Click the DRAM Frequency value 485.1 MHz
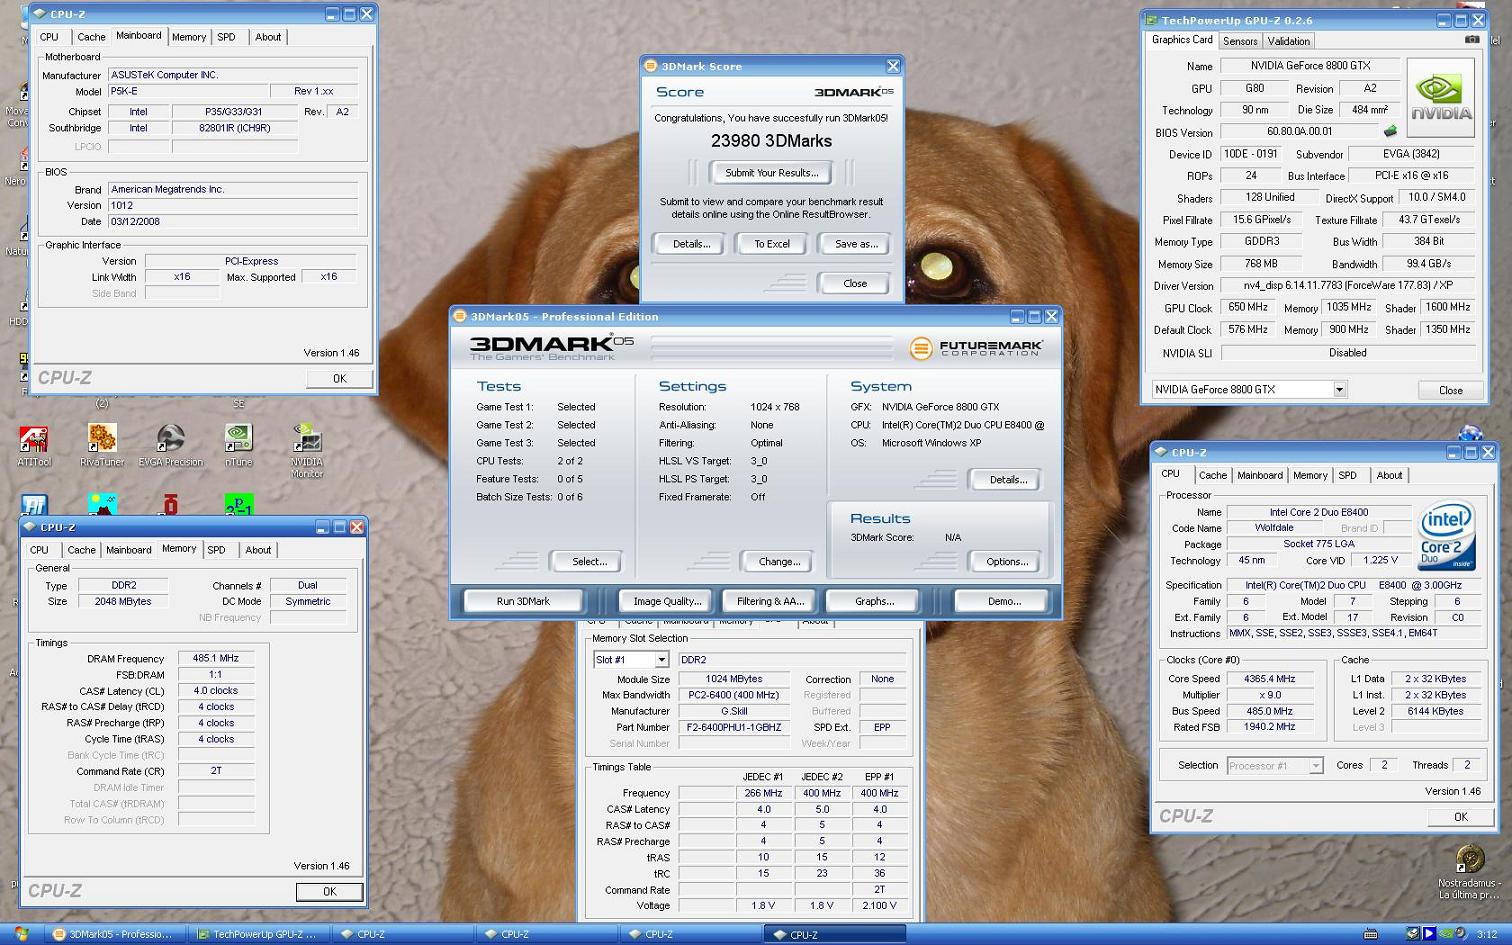 pos(216,658)
